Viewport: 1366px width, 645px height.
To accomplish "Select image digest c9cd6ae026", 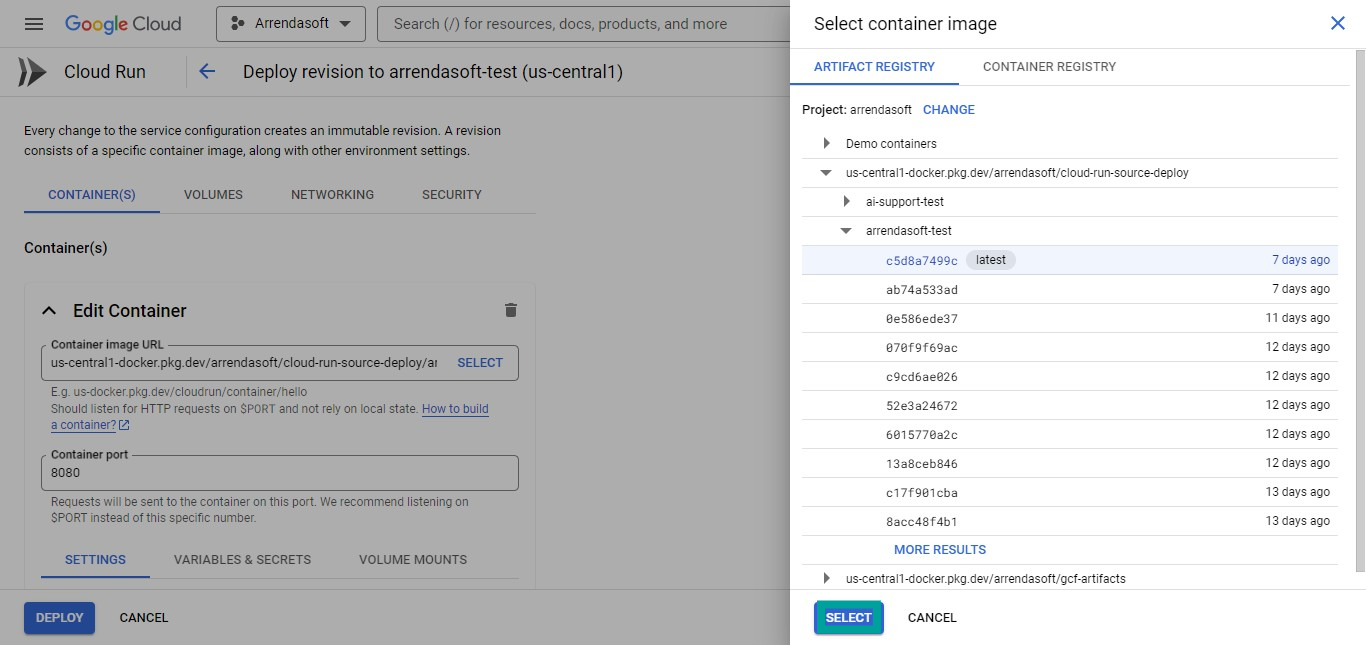I will [1069, 376].
